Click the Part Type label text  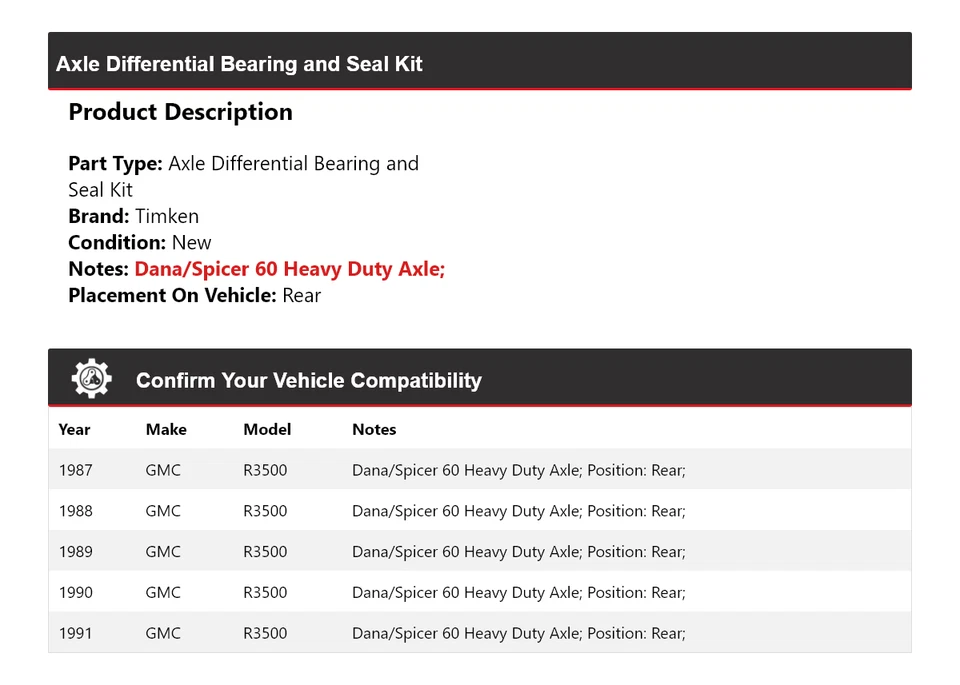[x=115, y=164]
